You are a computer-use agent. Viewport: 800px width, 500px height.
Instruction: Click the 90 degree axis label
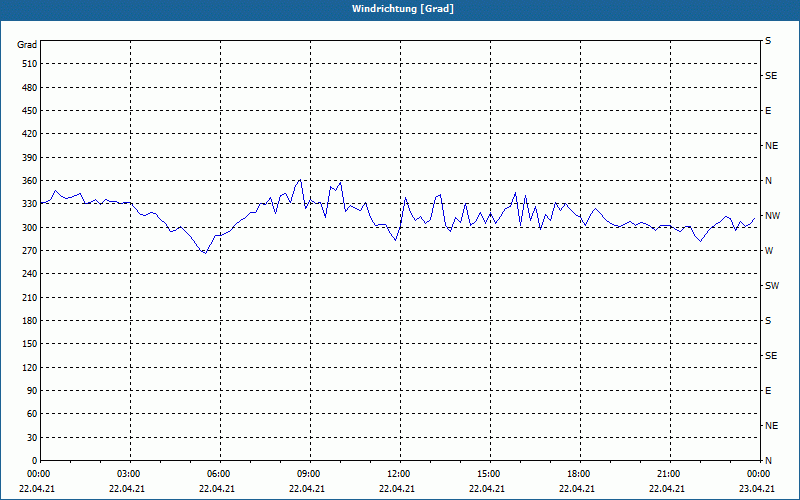coord(32,391)
